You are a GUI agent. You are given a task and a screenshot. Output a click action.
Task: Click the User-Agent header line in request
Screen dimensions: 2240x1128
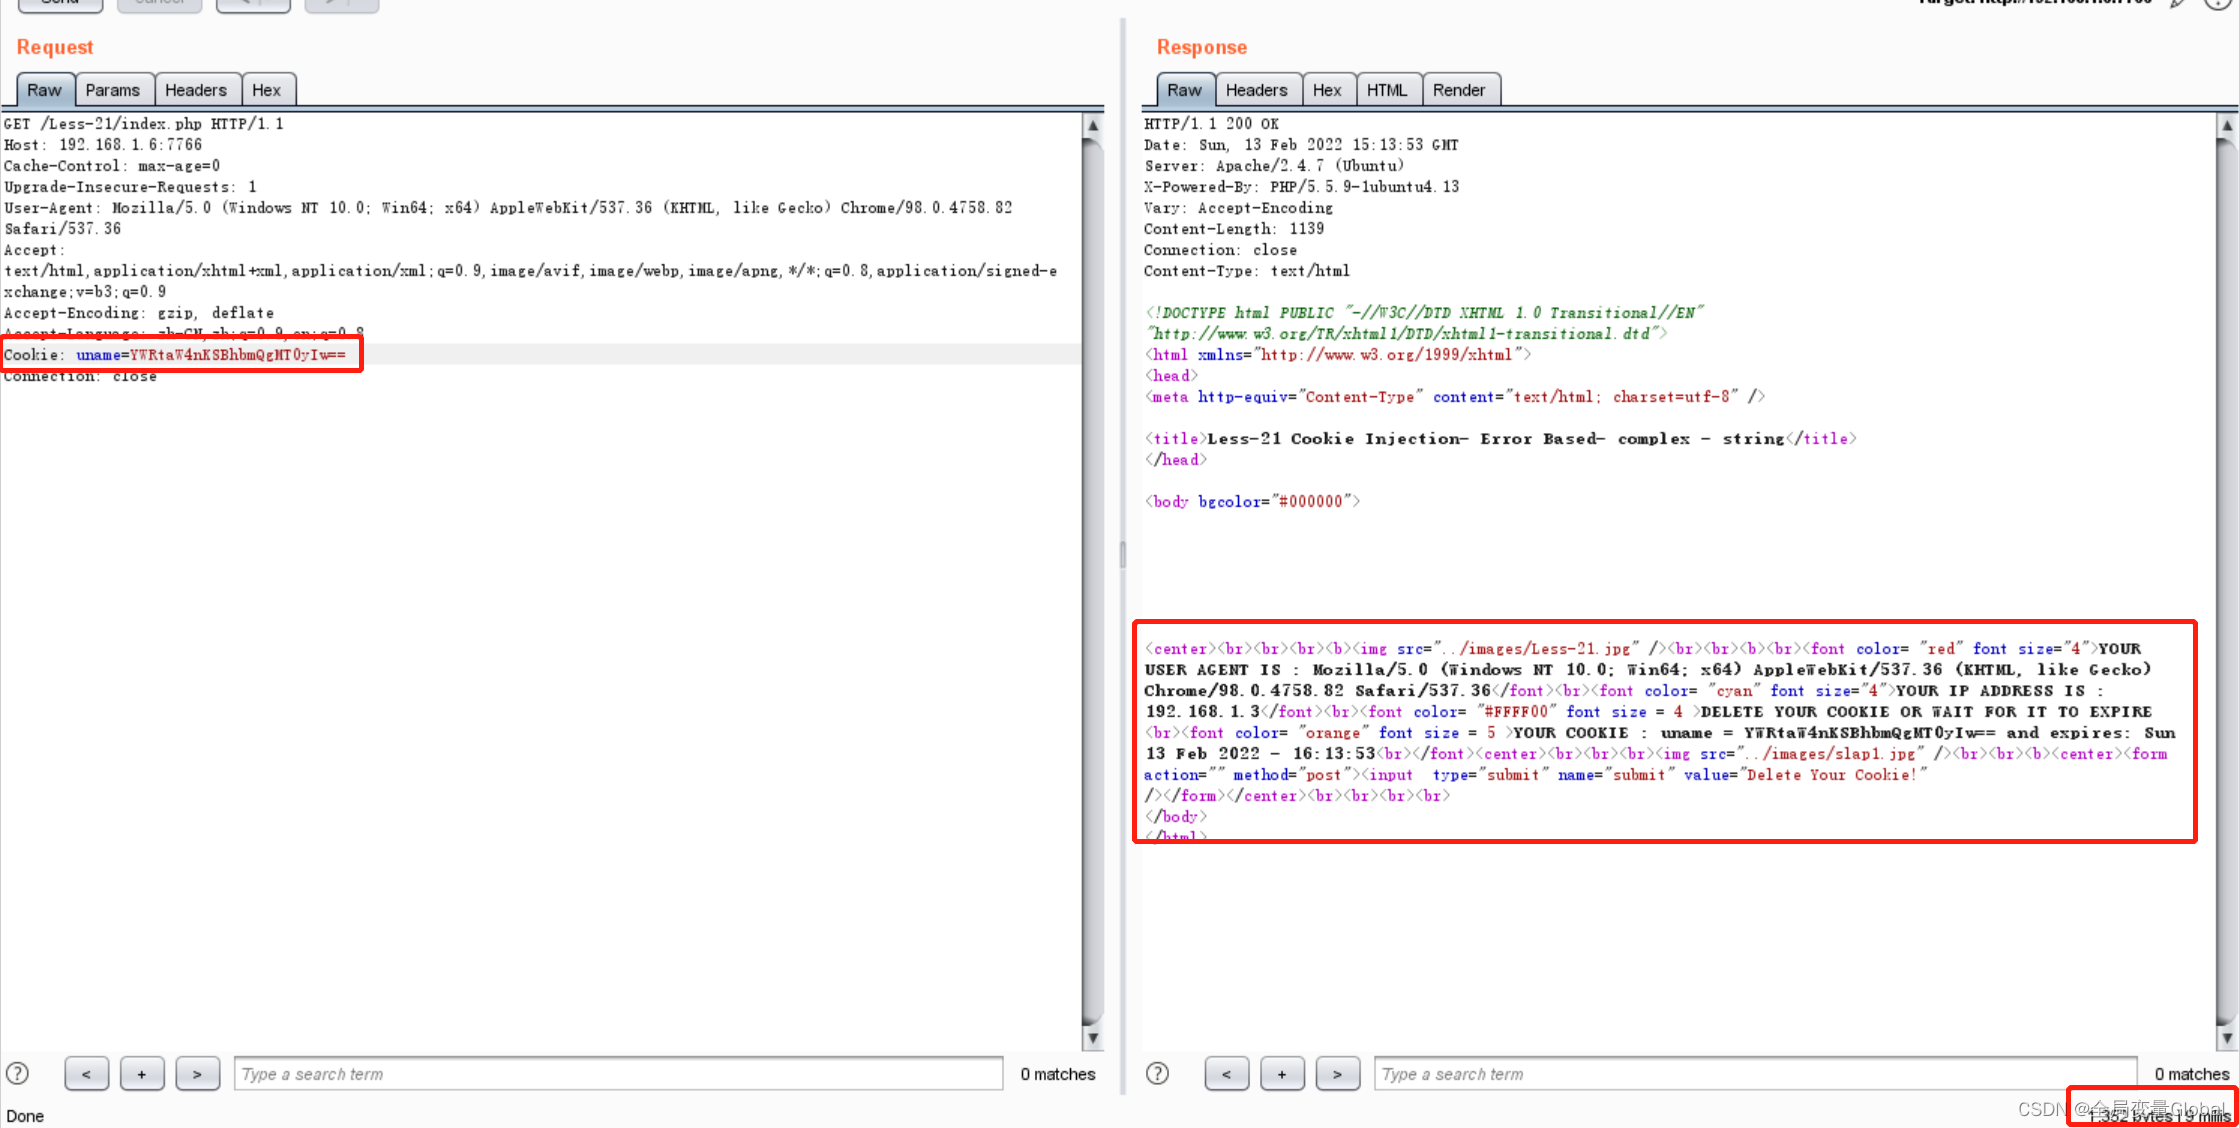tap(508, 218)
